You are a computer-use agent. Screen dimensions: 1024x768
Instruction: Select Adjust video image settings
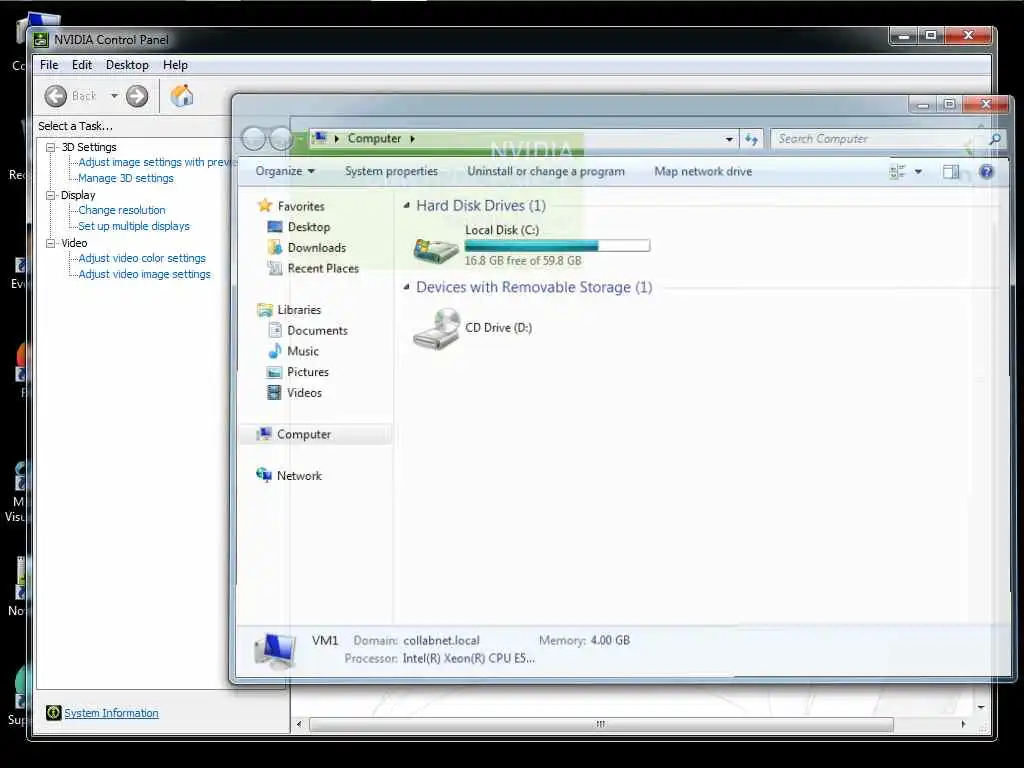pyautogui.click(x=144, y=274)
